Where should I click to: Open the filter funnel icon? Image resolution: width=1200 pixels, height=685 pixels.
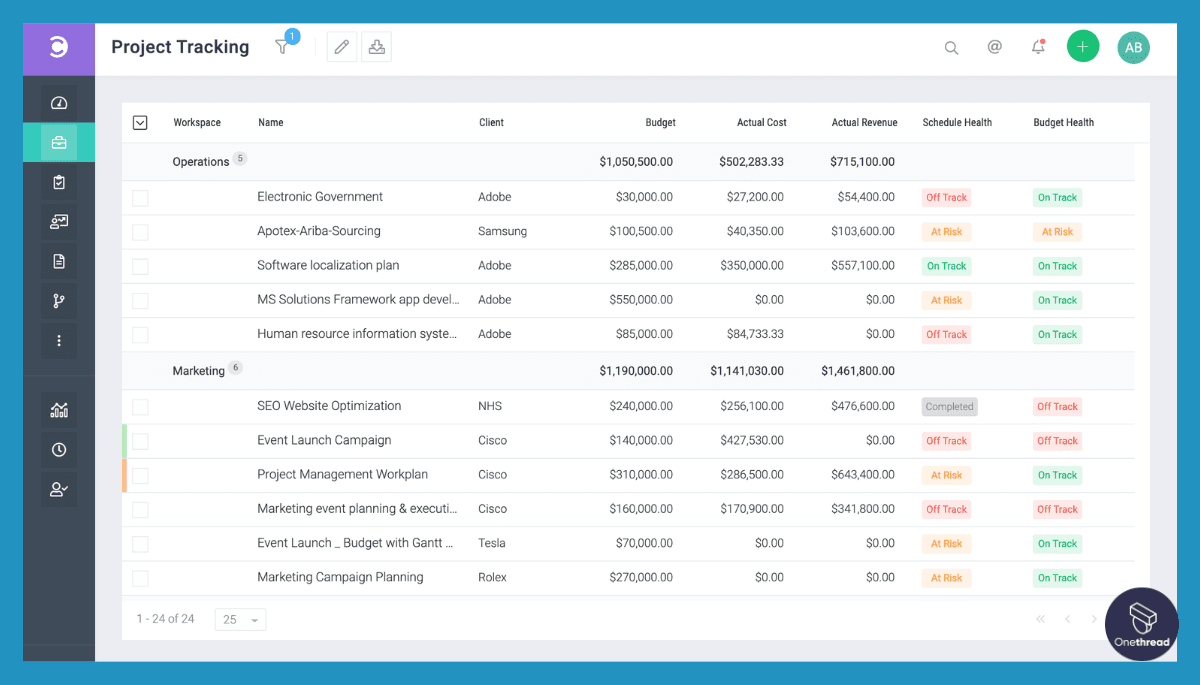pyautogui.click(x=283, y=47)
